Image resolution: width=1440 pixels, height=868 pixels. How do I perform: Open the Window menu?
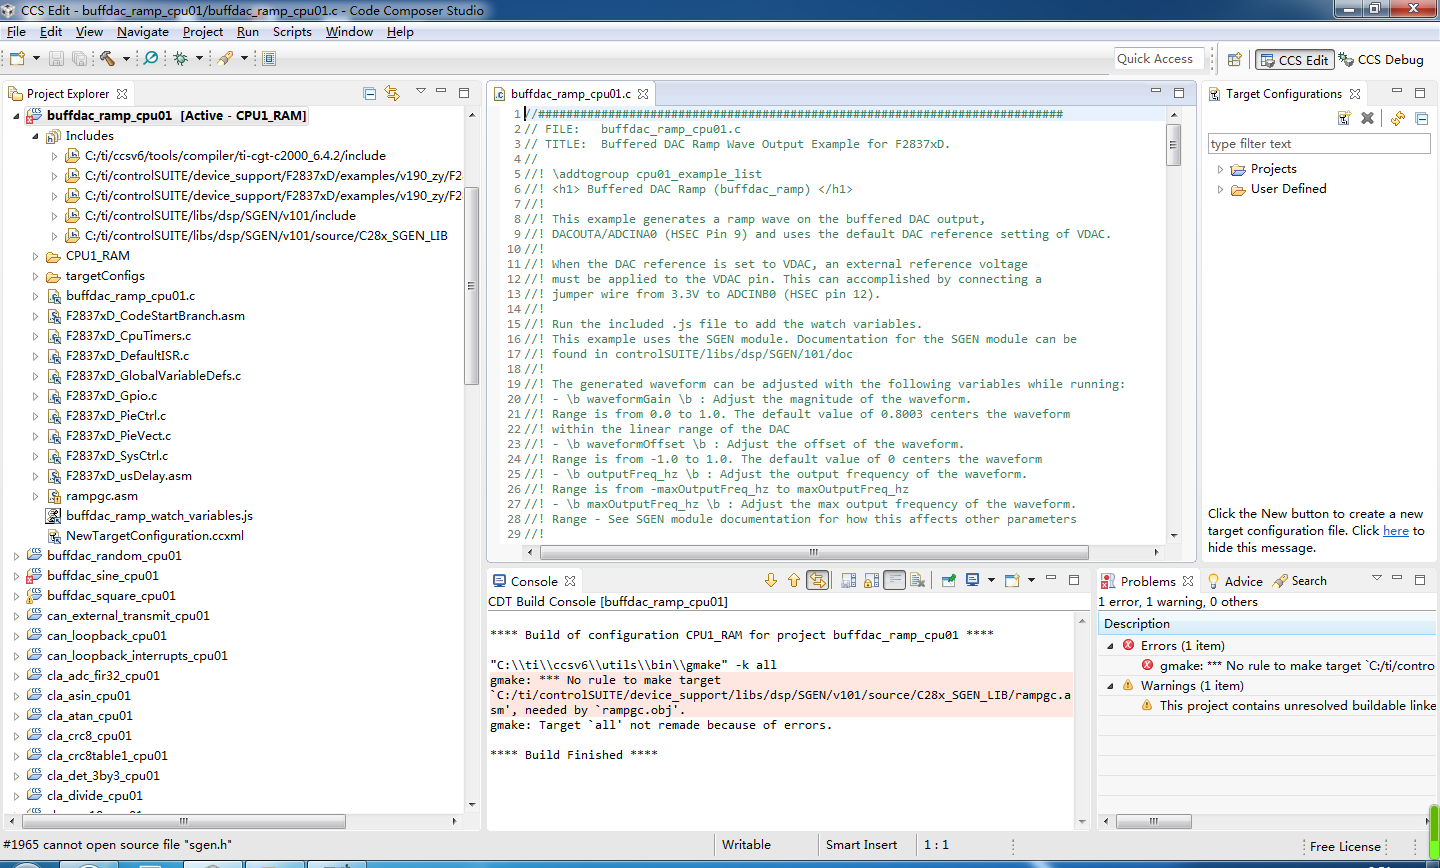click(349, 32)
